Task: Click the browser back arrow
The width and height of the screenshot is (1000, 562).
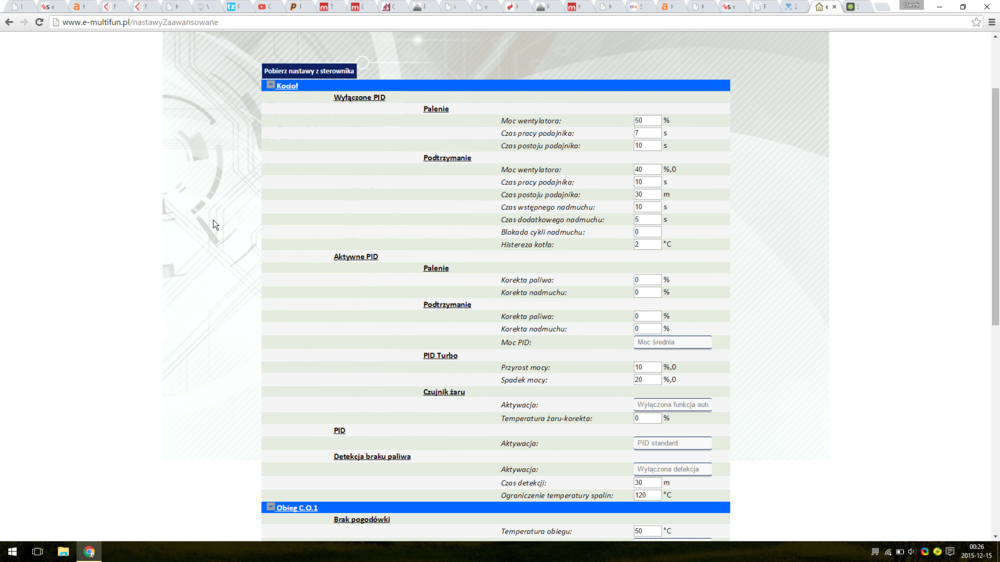Action: click(x=9, y=22)
